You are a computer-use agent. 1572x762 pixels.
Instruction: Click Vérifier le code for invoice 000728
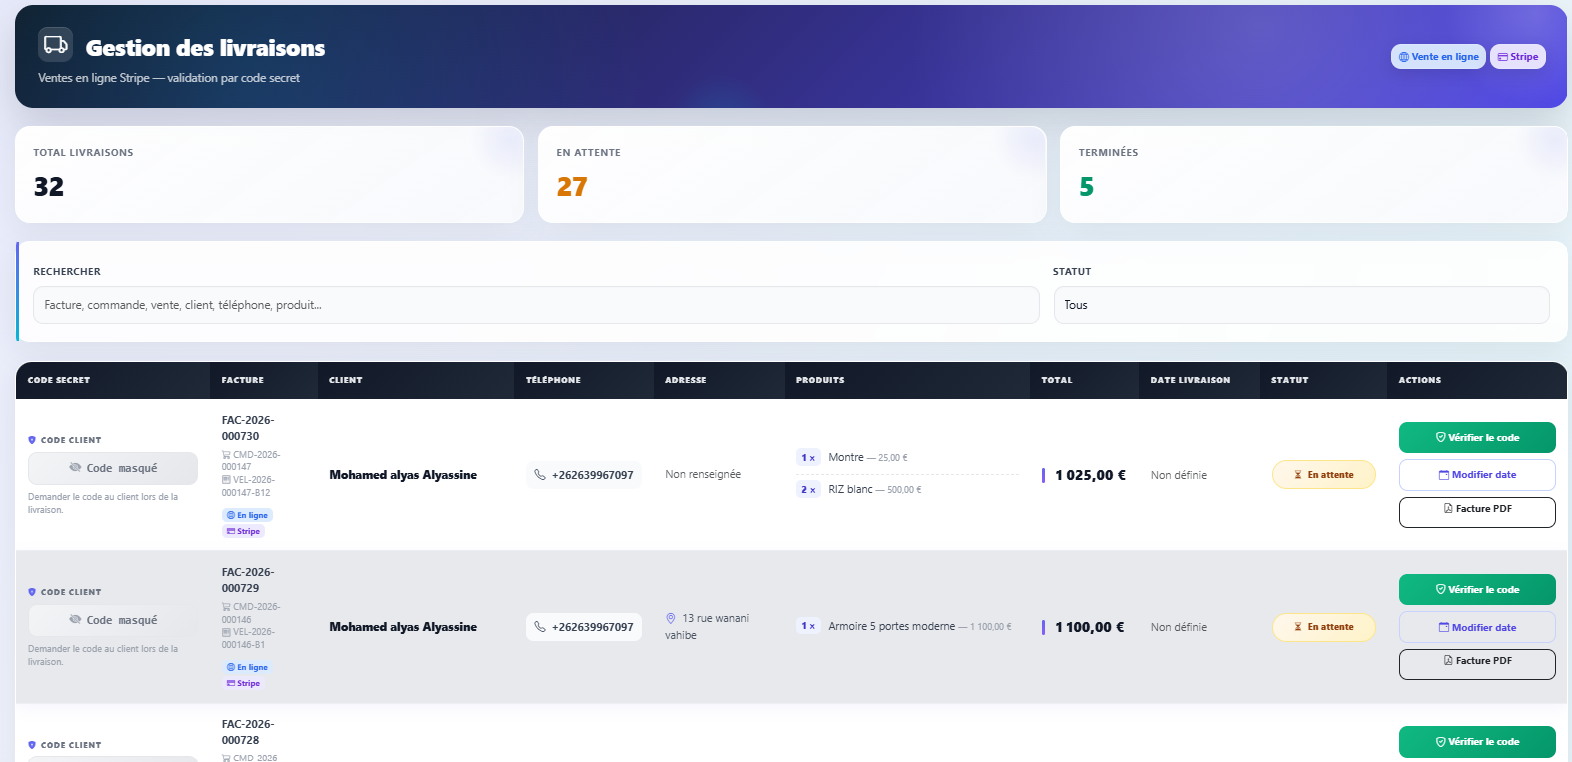click(1477, 741)
